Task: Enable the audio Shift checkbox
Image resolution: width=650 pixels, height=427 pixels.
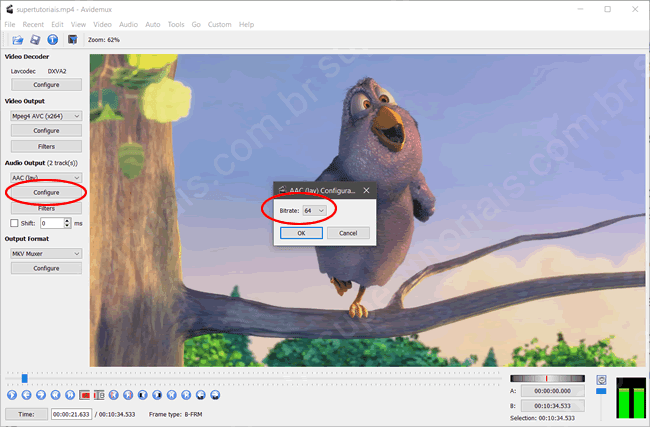Action: 14,223
